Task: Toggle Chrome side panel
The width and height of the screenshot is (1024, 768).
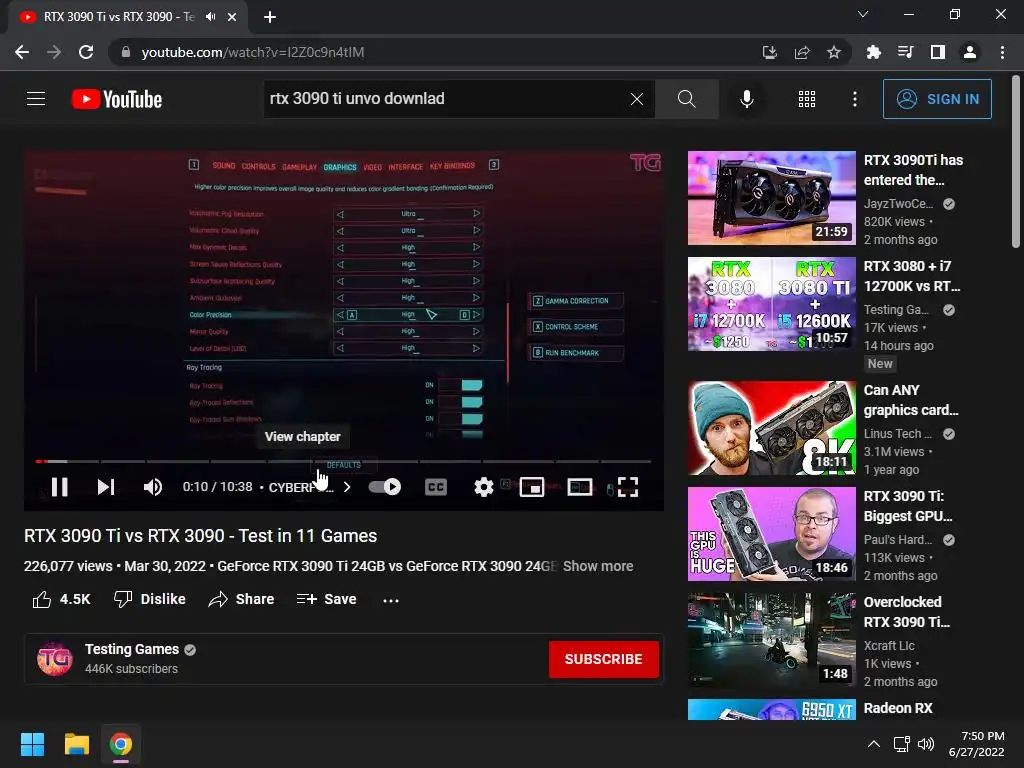Action: click(938, 52)
